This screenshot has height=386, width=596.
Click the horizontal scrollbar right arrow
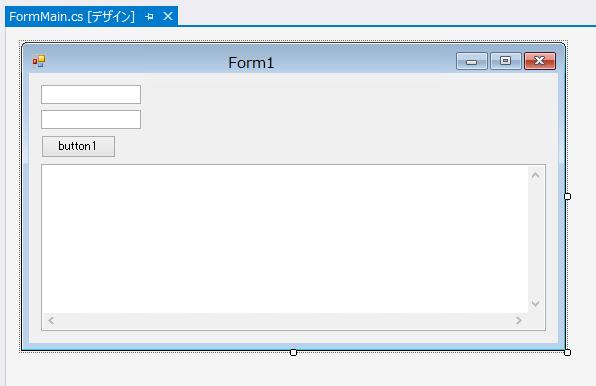(519, 321)
